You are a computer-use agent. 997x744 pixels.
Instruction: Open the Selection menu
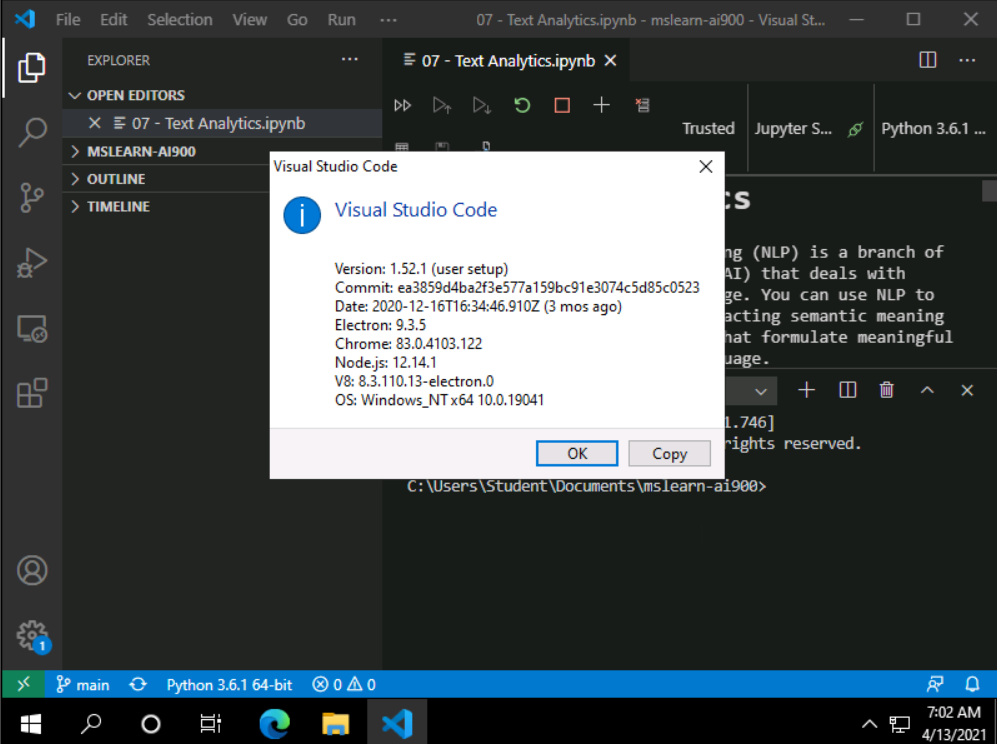click(x=179, y=20)
